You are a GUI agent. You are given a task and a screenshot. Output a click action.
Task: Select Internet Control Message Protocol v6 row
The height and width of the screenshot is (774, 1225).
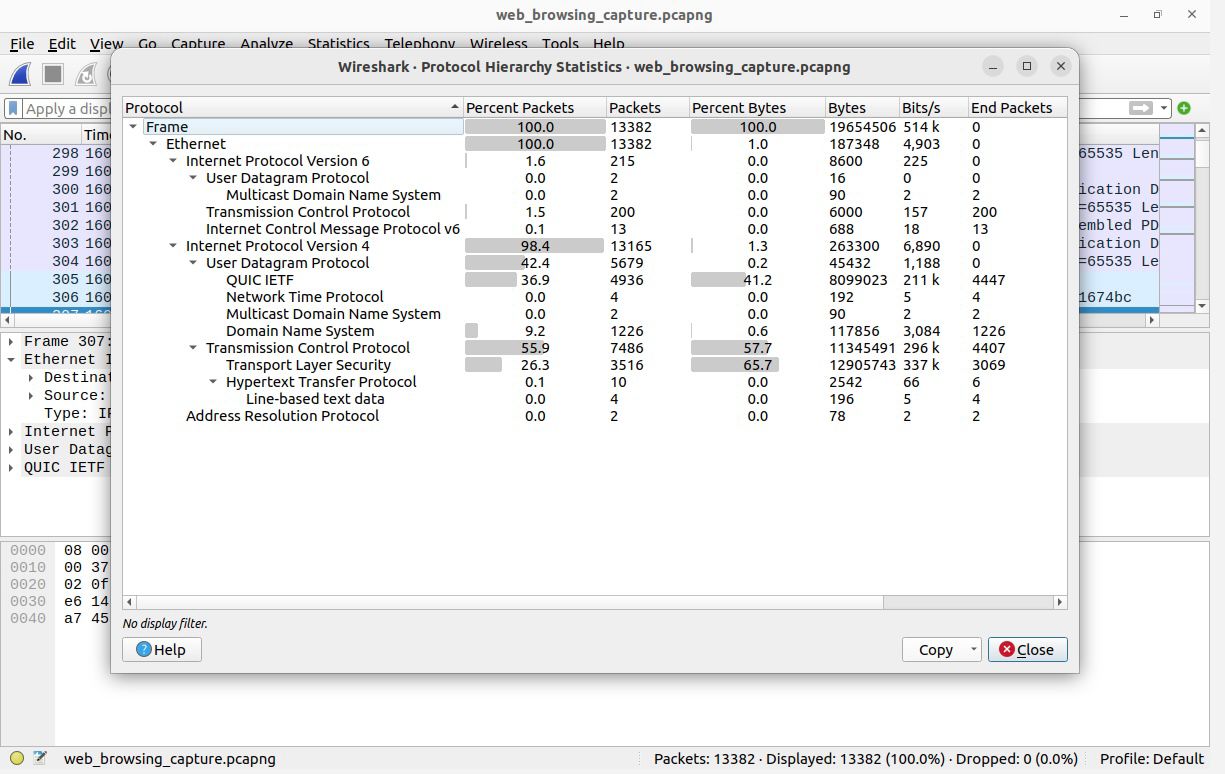pos(594,229)
